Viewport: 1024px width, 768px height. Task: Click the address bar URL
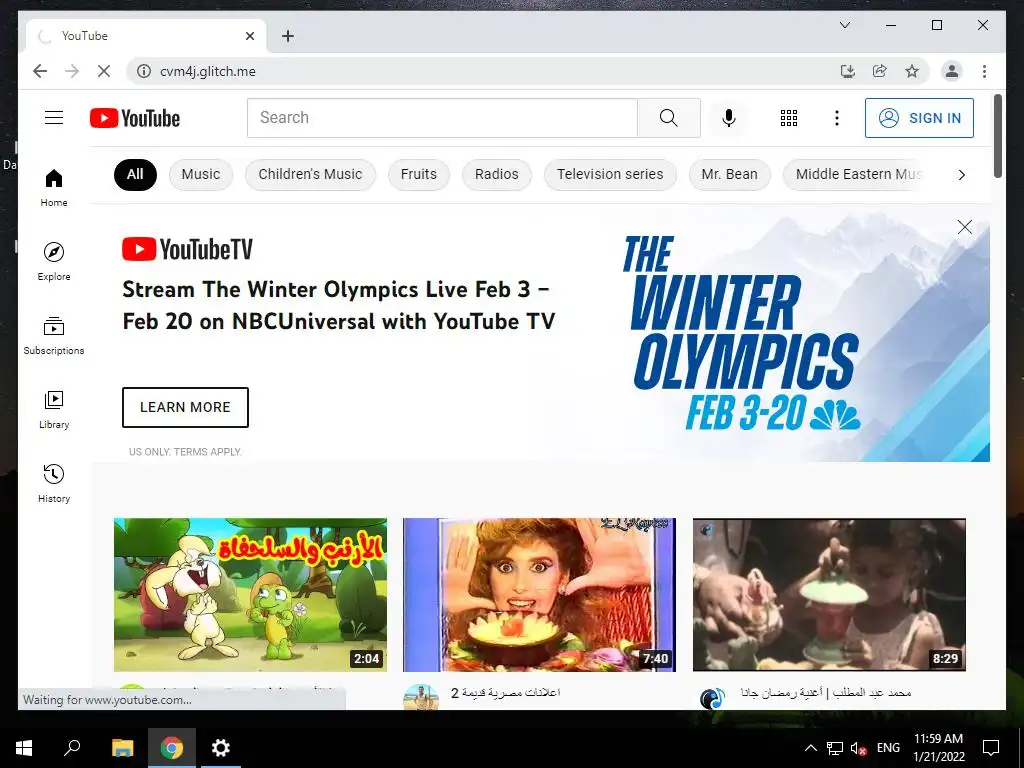208,71
